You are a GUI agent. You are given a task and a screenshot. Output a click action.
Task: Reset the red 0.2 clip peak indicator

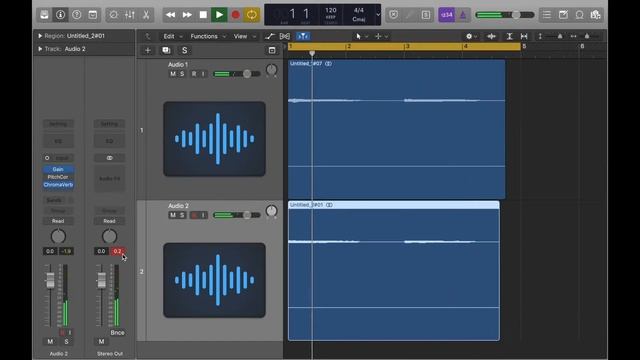(118, 251)
